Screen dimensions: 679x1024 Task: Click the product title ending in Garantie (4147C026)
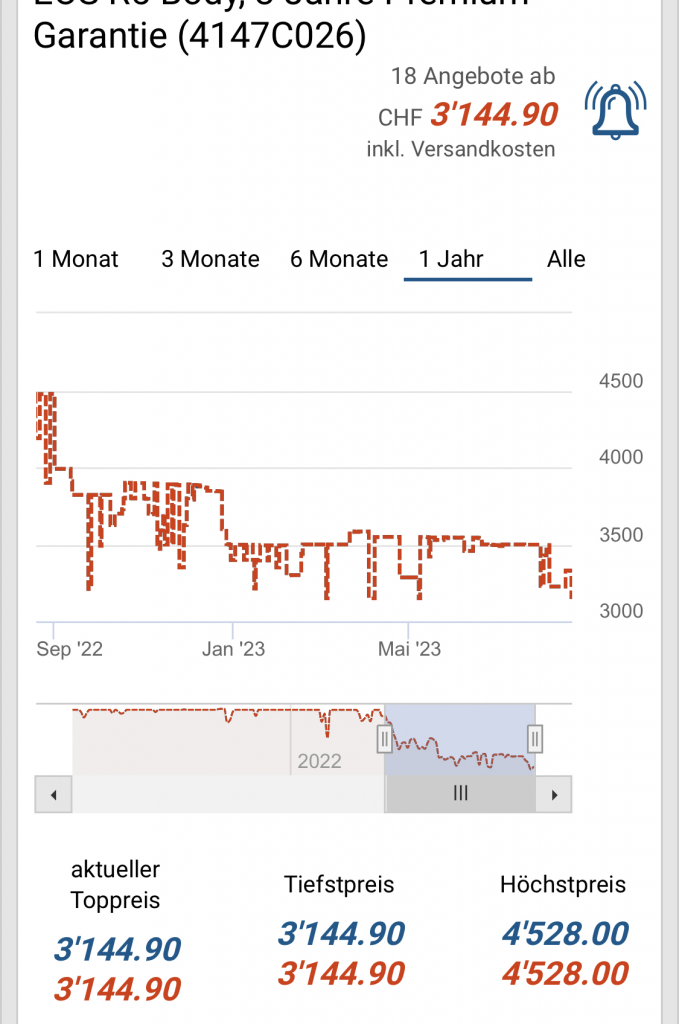tap(200, 36)
